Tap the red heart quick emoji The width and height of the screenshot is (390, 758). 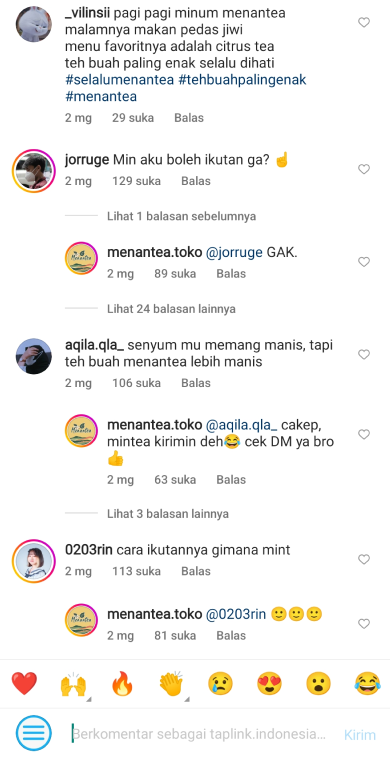[x=24, y=684]
